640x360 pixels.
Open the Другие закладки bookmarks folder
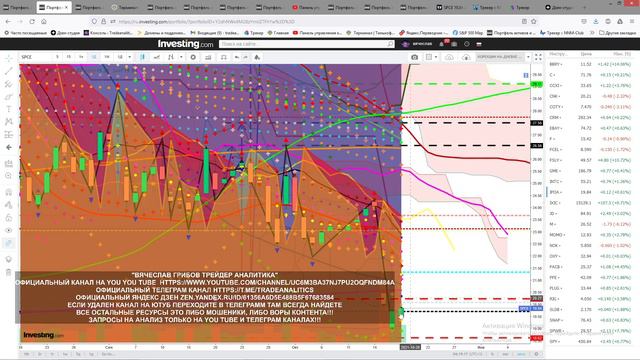pyautogui.click(x=617, y=33)
